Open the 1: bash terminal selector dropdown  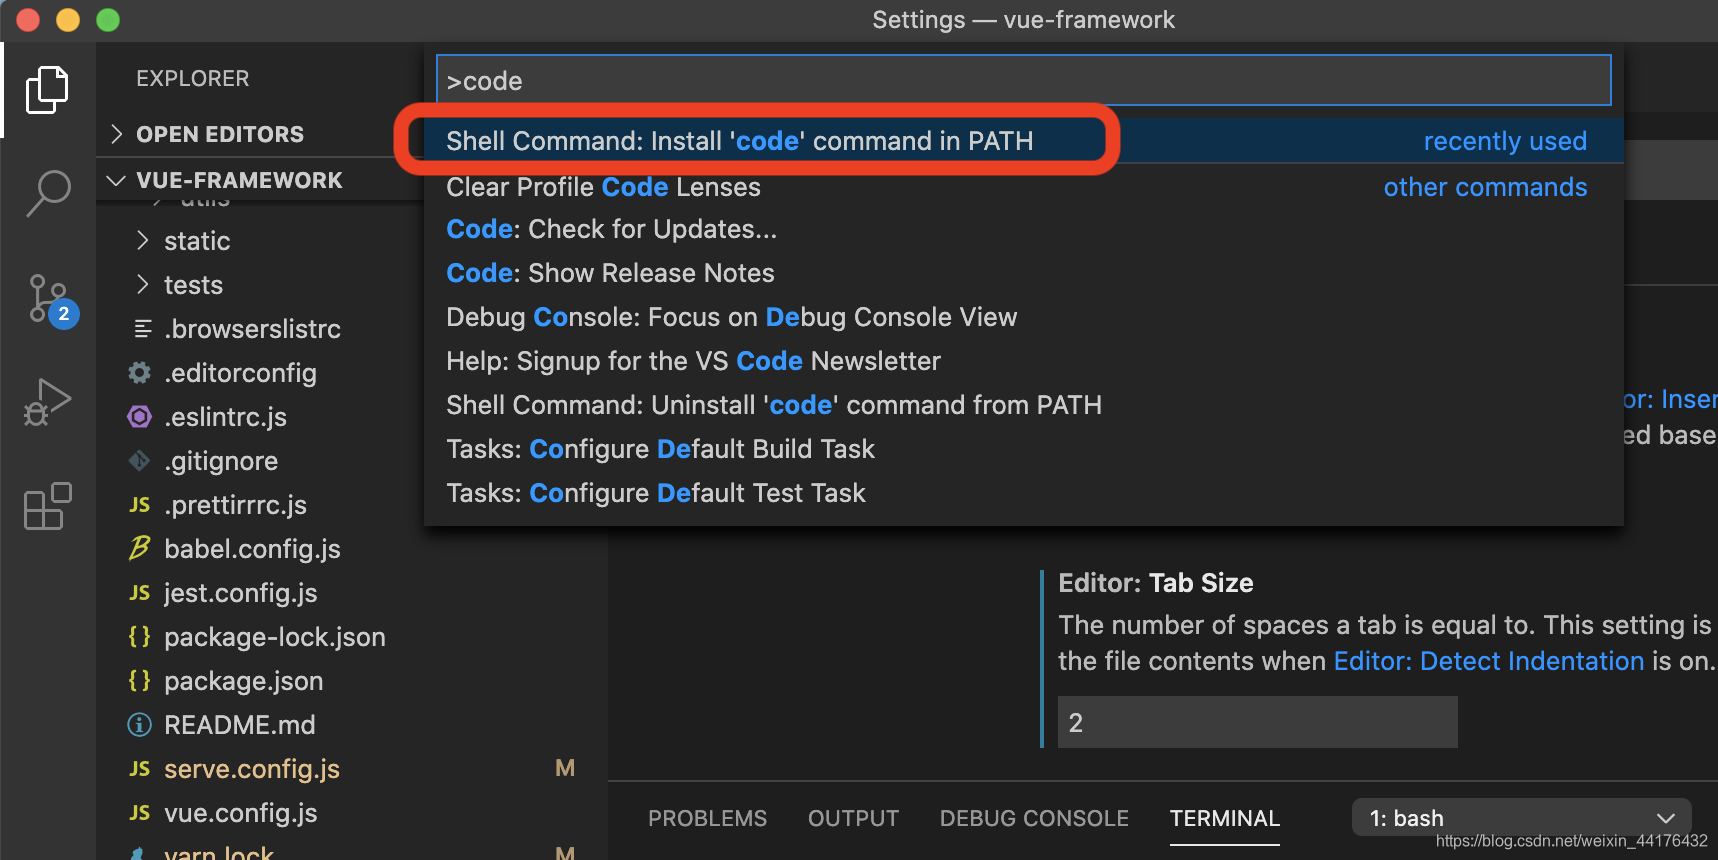coord(1522,817)
